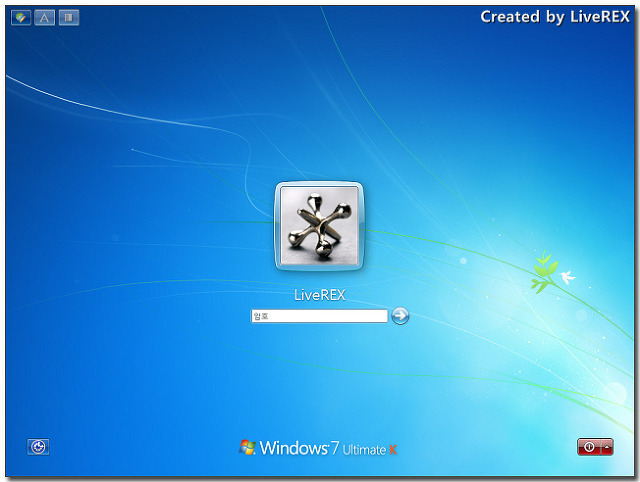Expand the shutdown options arrow
640x482 pixels.
tap(607, 447)
